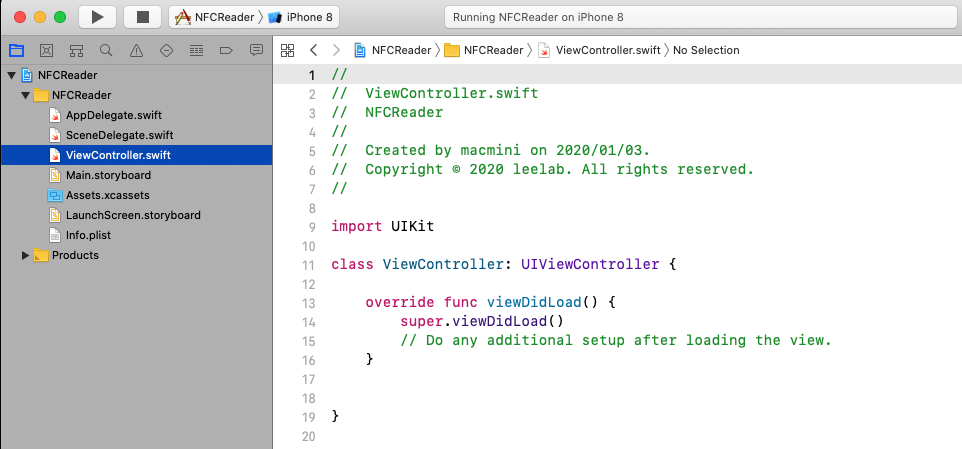Open the Find navigator magnifier icon

click(106, 50)
